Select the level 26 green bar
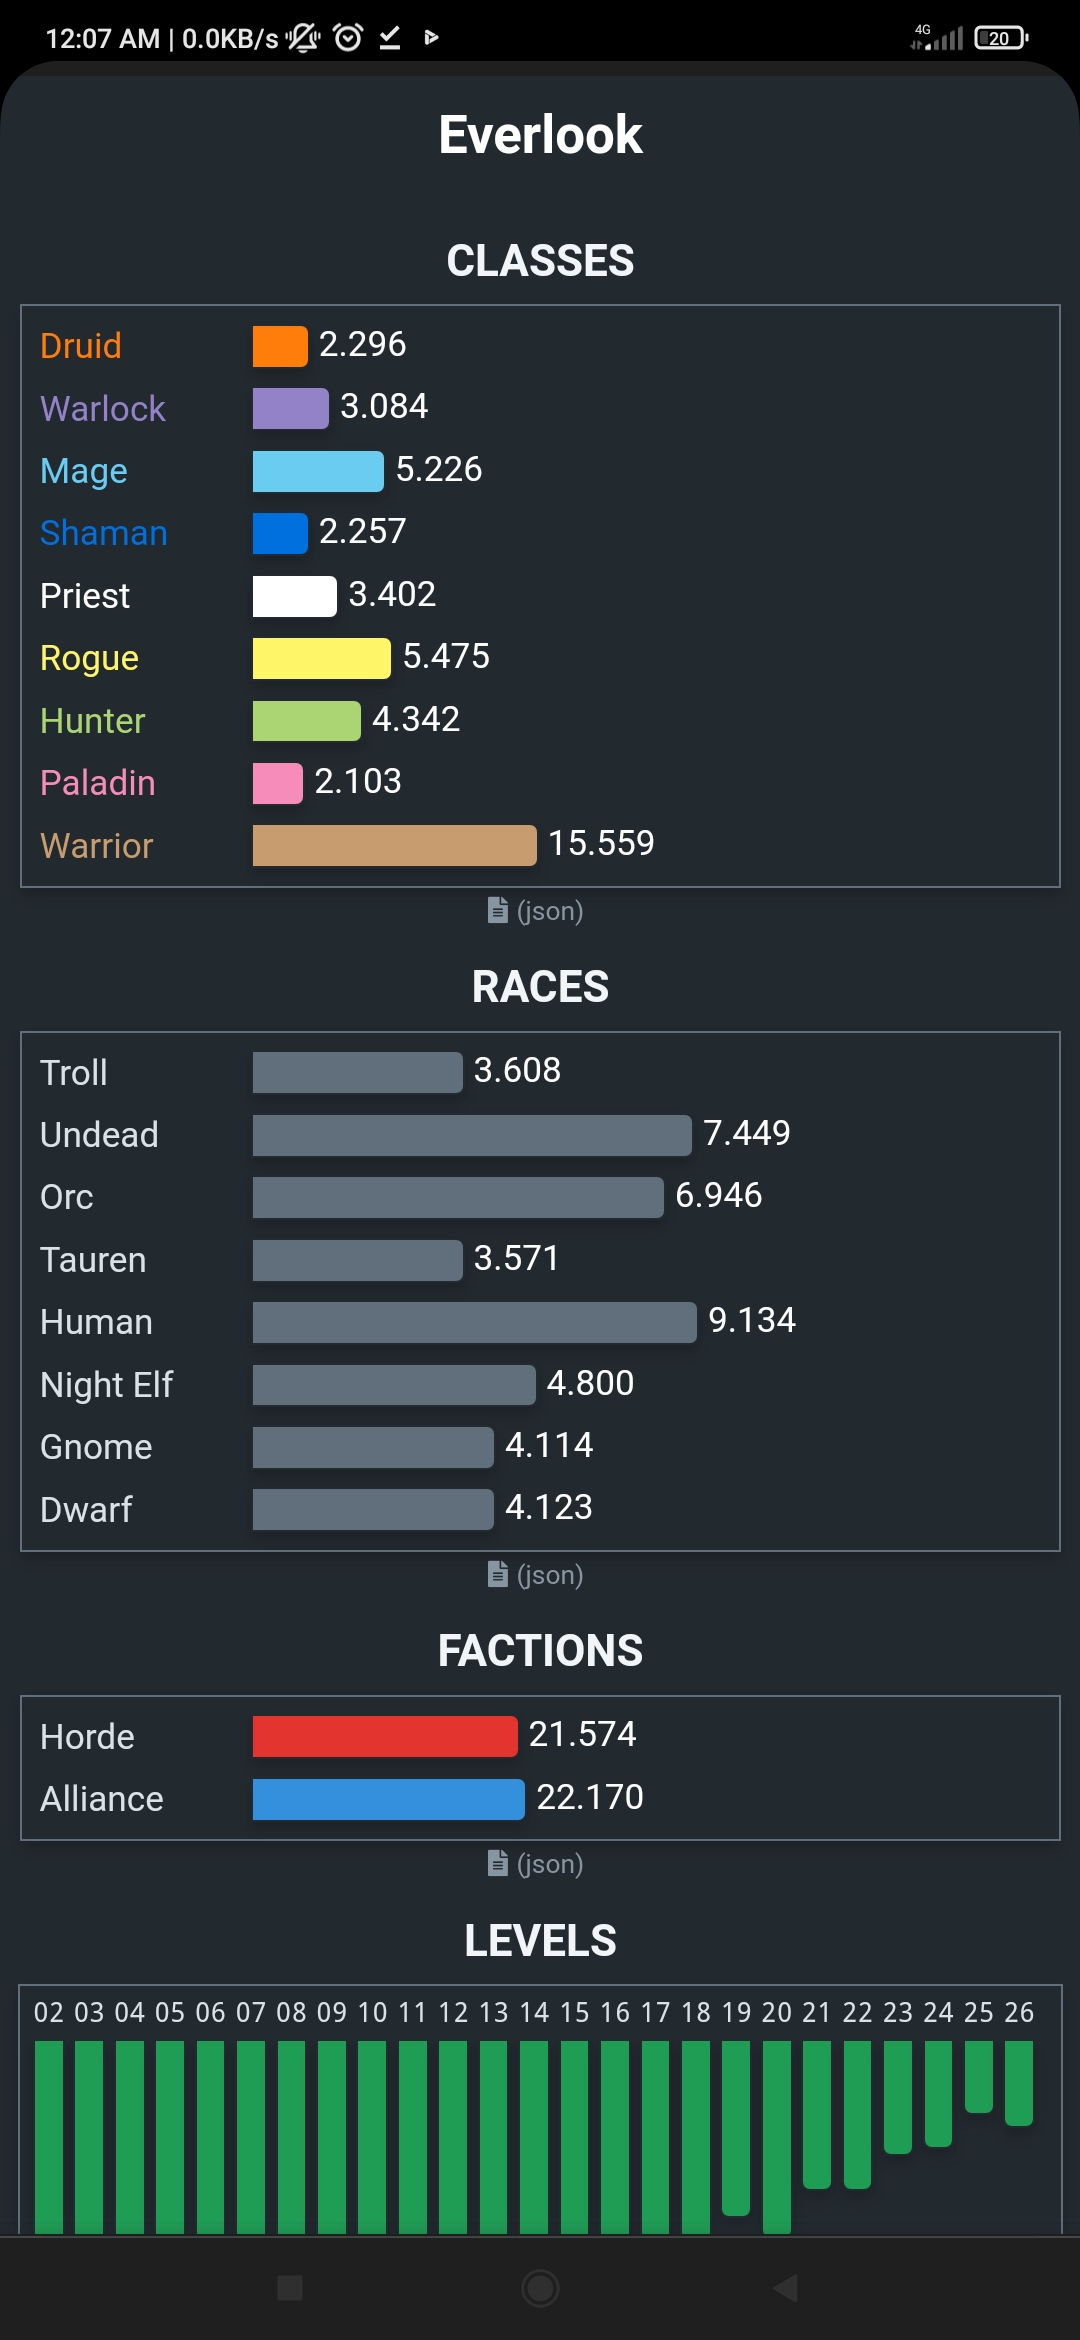Image resolution: width=1080 pixels, height=2340 pixels. pyautogui.click(x=1019, y=2083)
